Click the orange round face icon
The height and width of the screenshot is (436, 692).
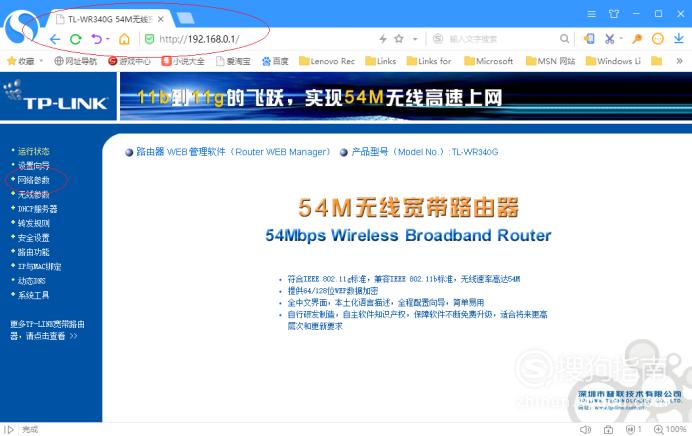(658, 39)
